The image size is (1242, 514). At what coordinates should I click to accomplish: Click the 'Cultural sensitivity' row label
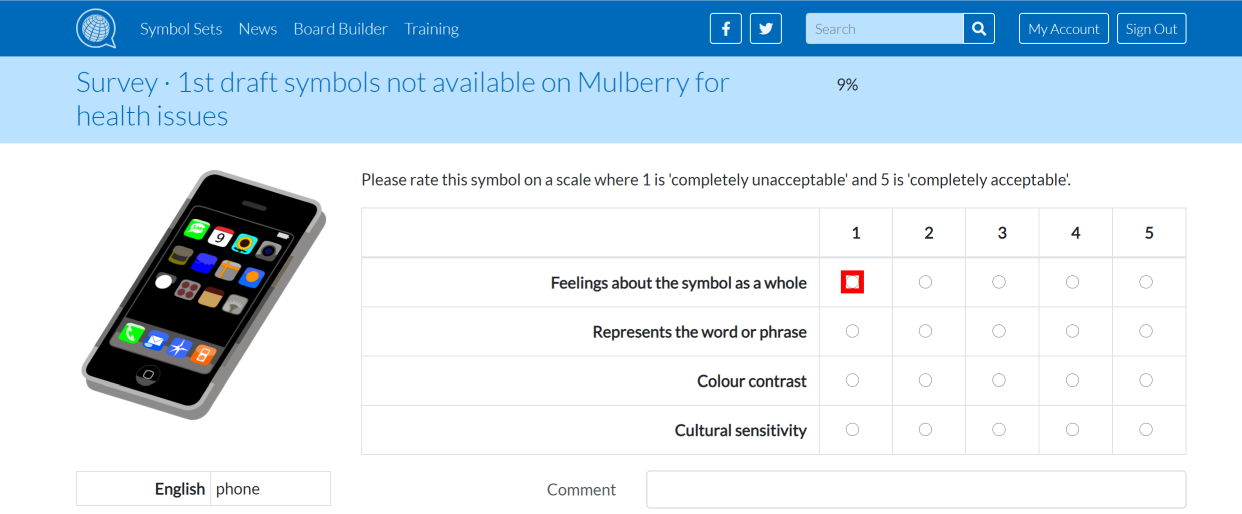[741, 430]
